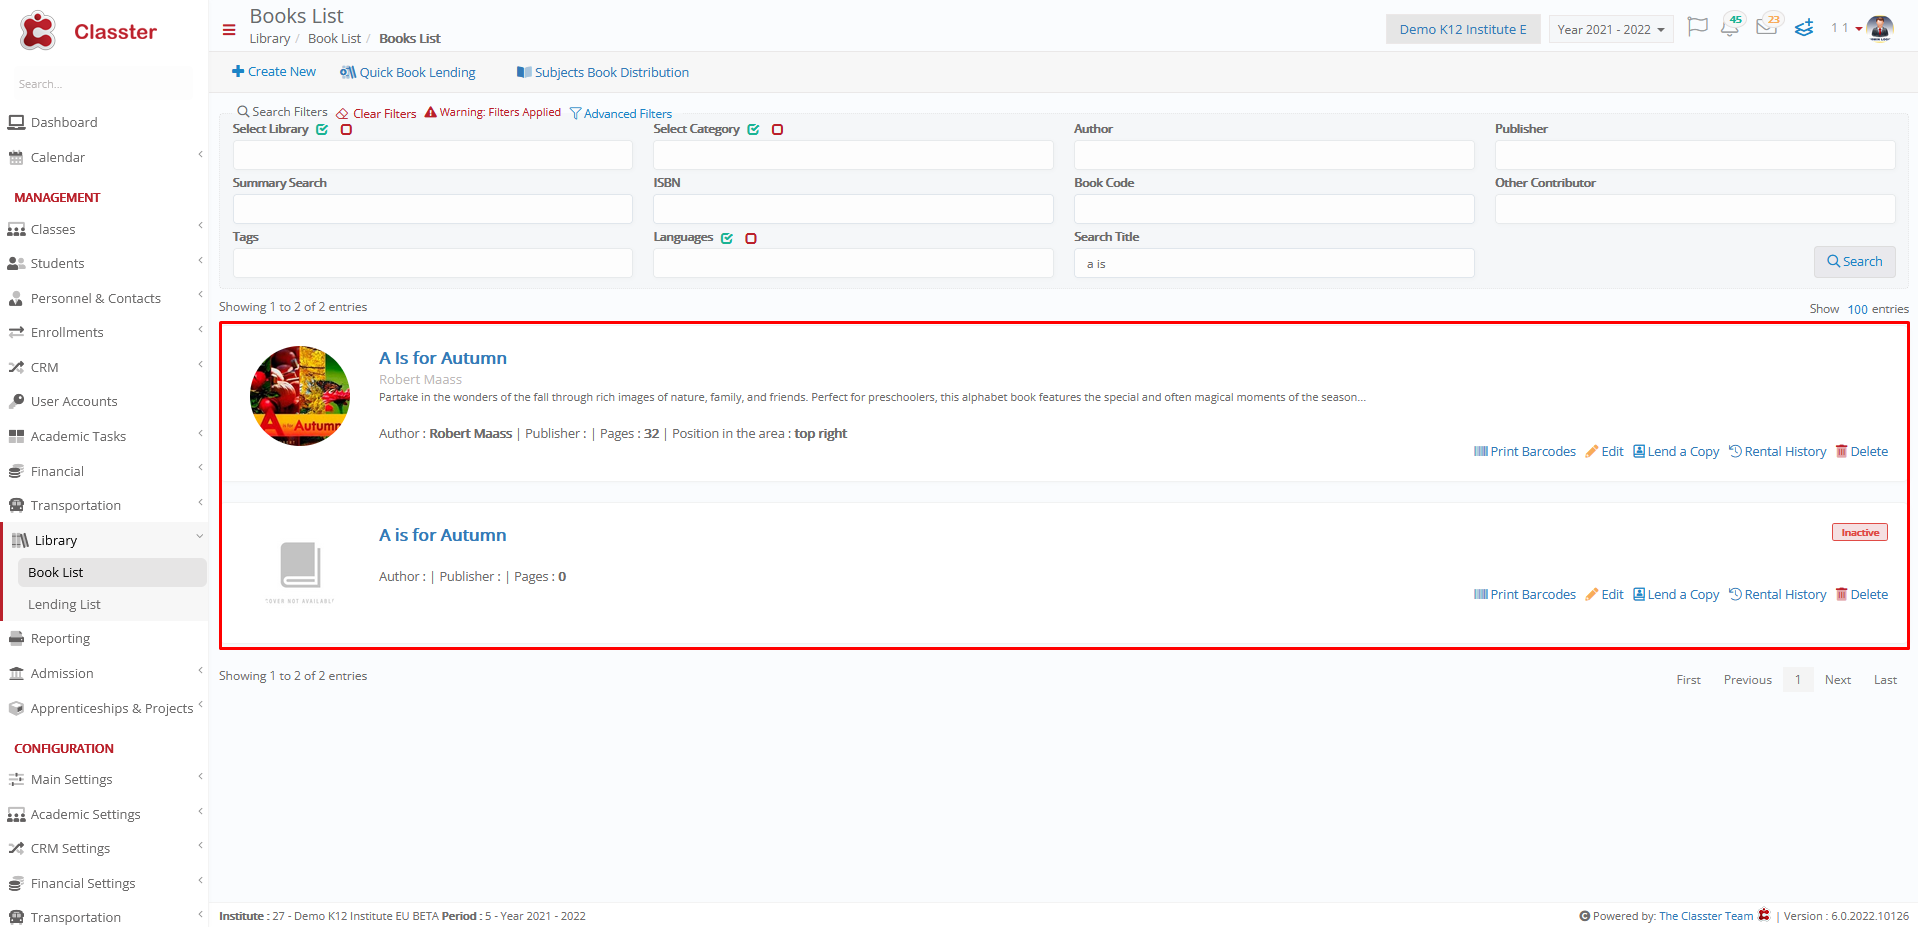Screen dimensions: 1918x927
Task: Open the user avatar profile menu
Action: [x=1880, y=28]
